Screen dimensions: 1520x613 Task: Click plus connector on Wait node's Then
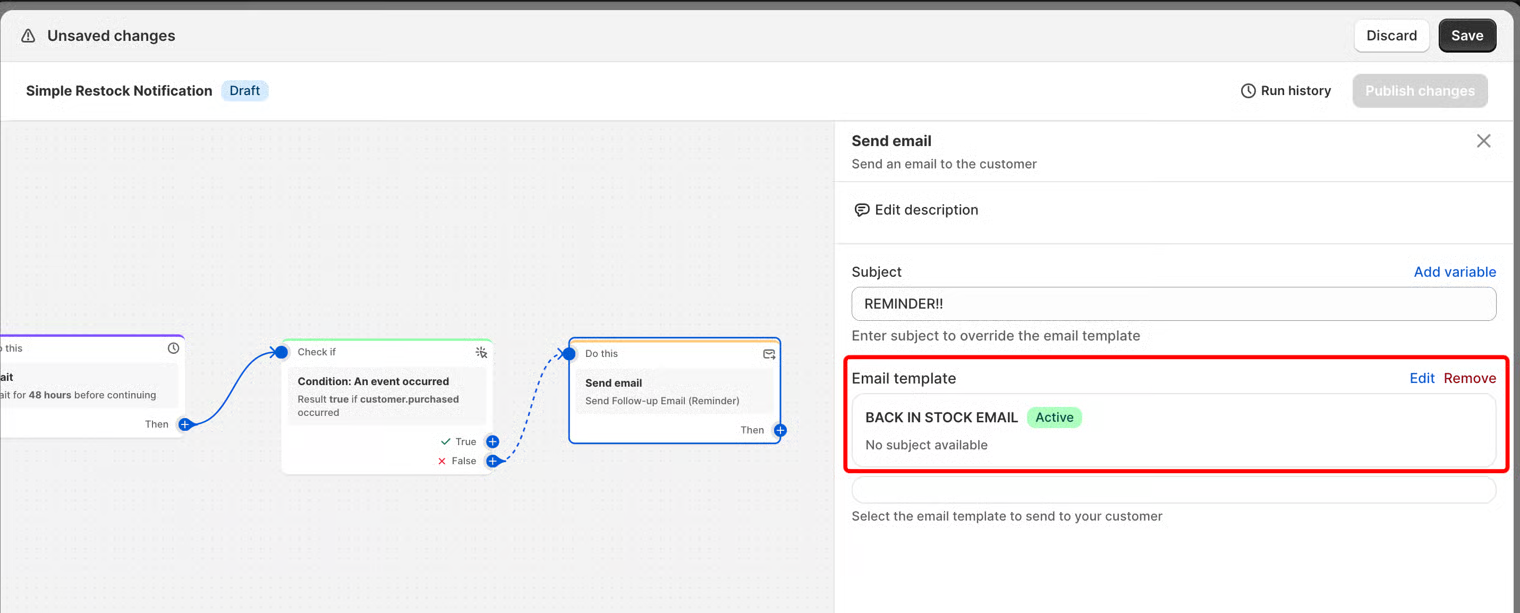click(x=185, y=424)
